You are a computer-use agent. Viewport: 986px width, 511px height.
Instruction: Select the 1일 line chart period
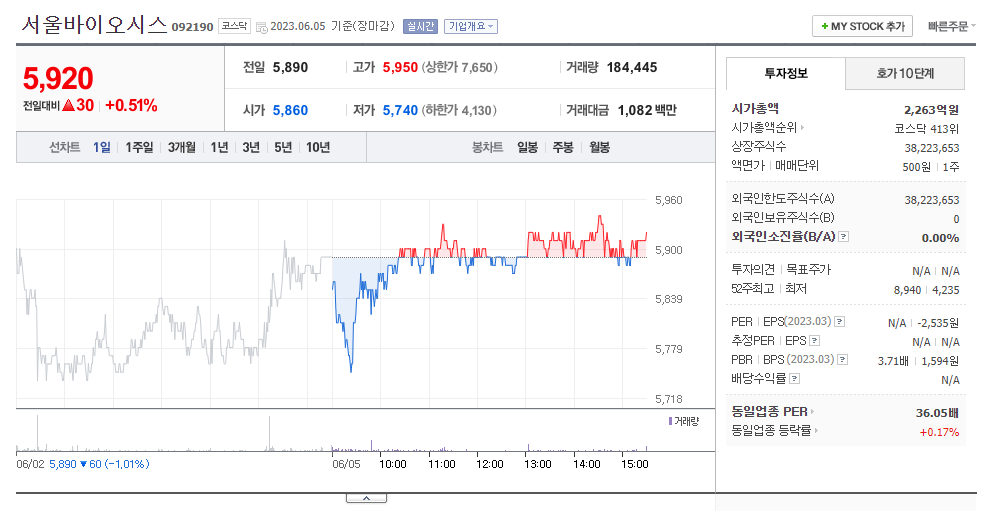[x=102, y=147]
